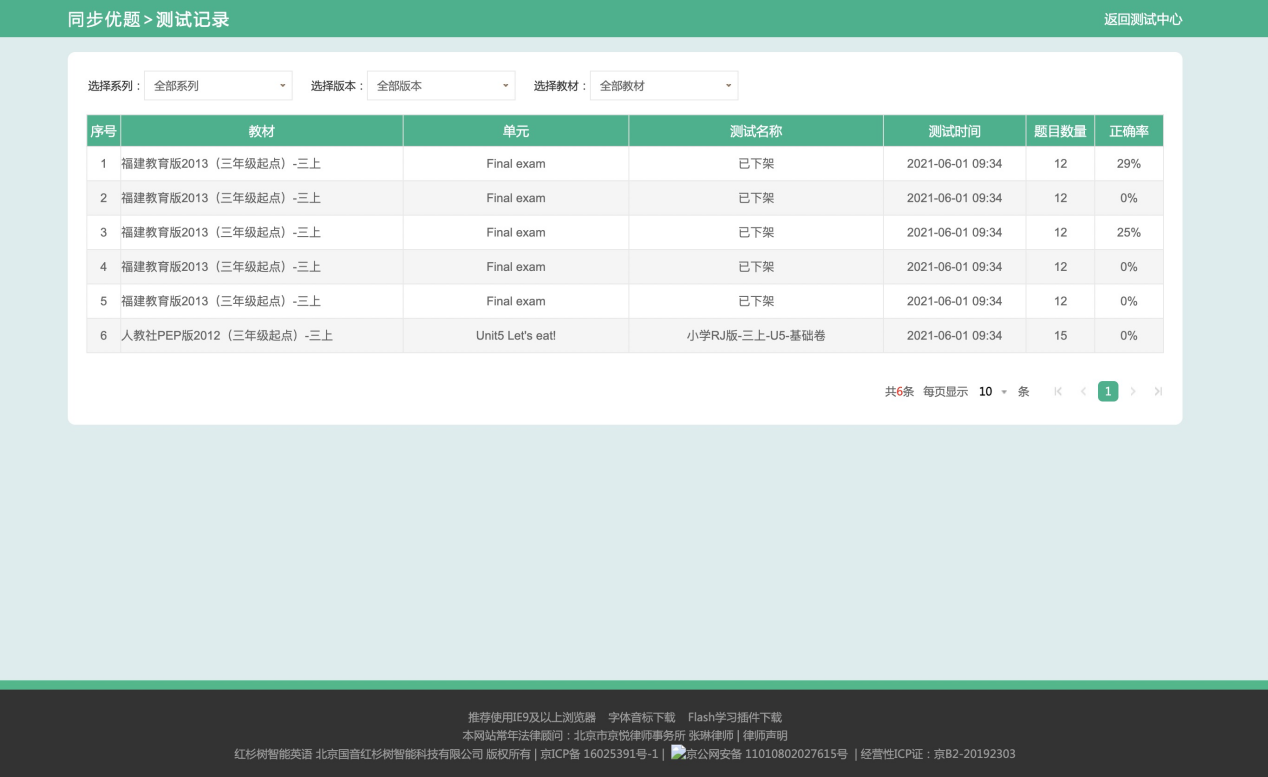Go to next page arrow
The width and height of the screenshot is (1268, 777).
tap(1133, 392)
